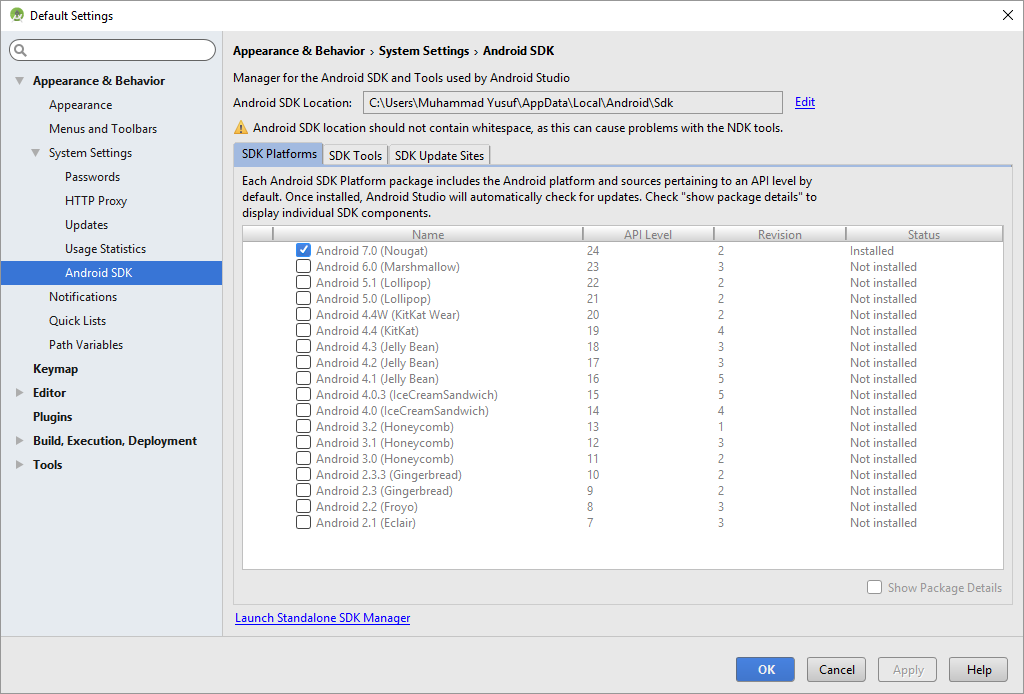Sort by Revision column header
This screenshot has width=1024, height=694.
(780, 234)
